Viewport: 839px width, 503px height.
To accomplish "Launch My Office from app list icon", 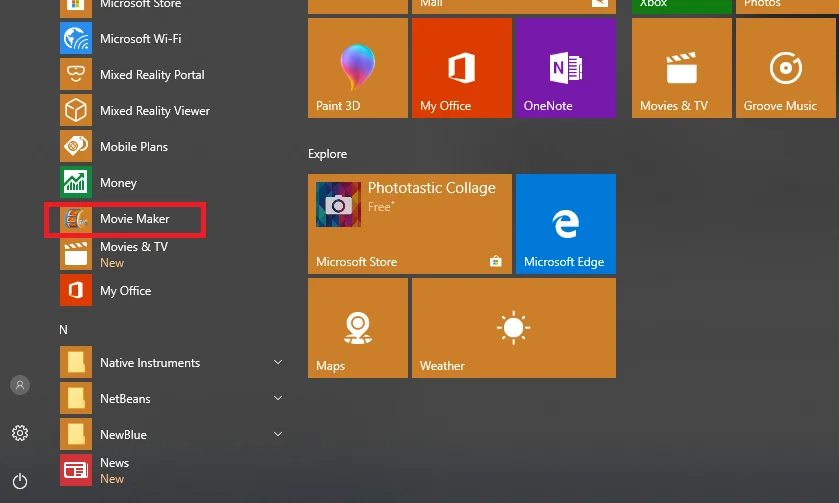I will 75,290.
